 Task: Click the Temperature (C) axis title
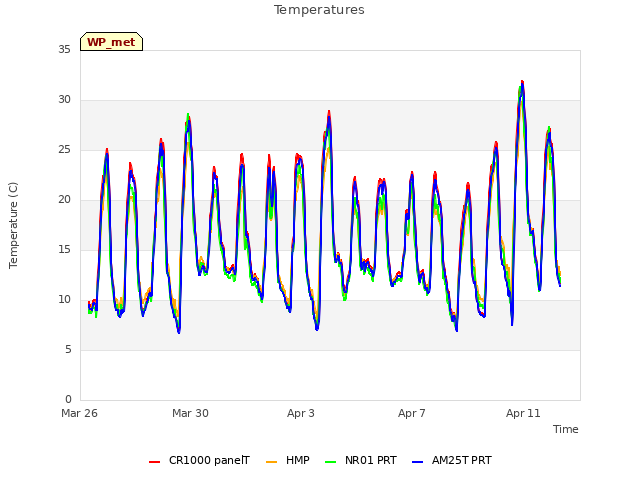pos(13,225)
